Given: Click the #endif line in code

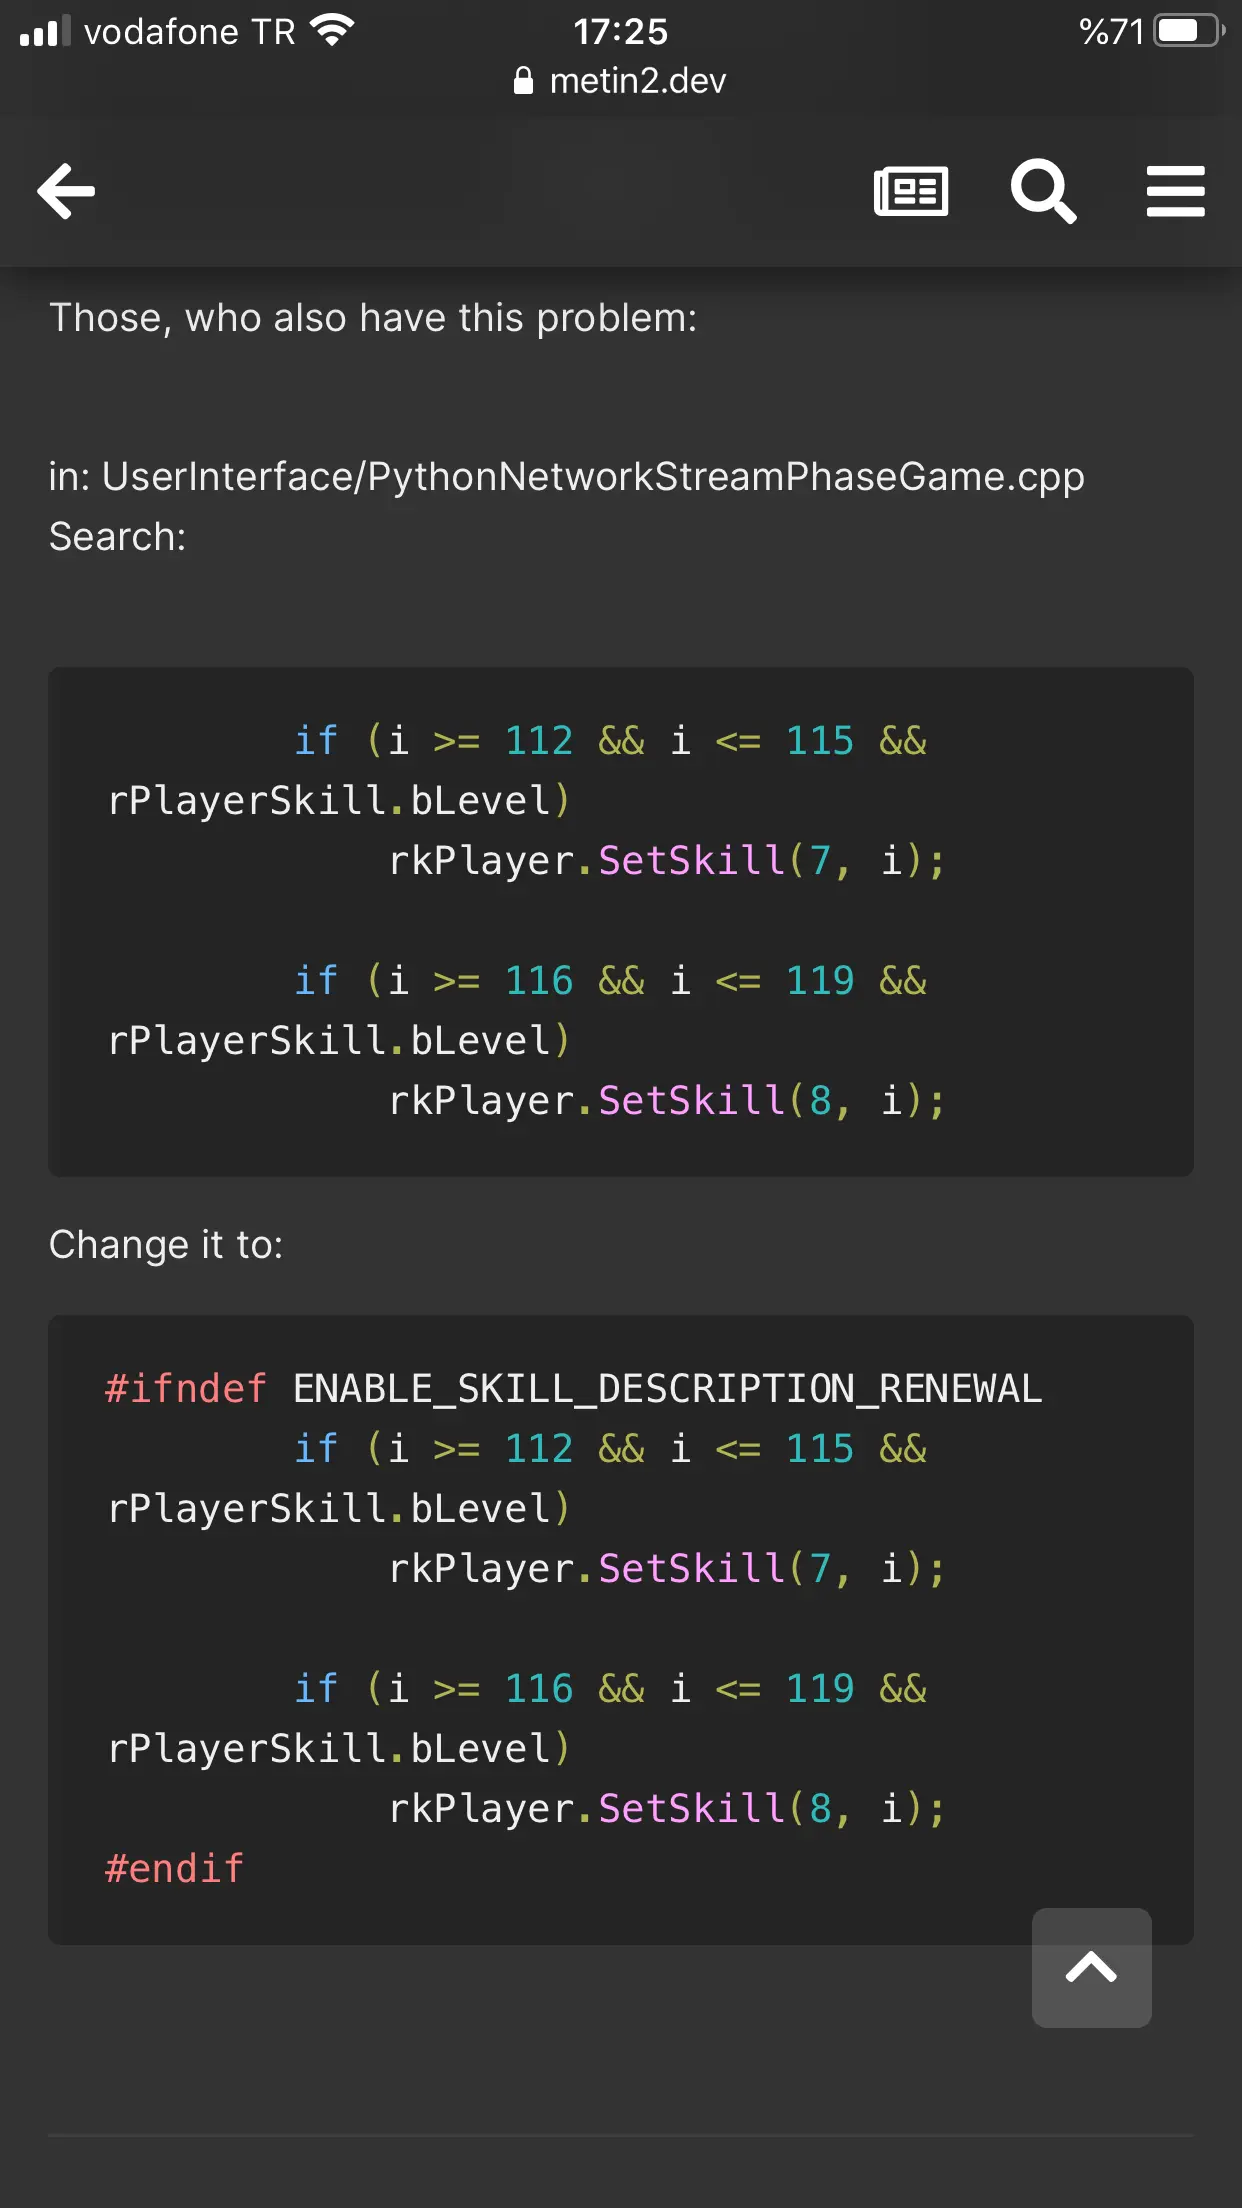Looking at the screenshot, I should pos(175,1868).
